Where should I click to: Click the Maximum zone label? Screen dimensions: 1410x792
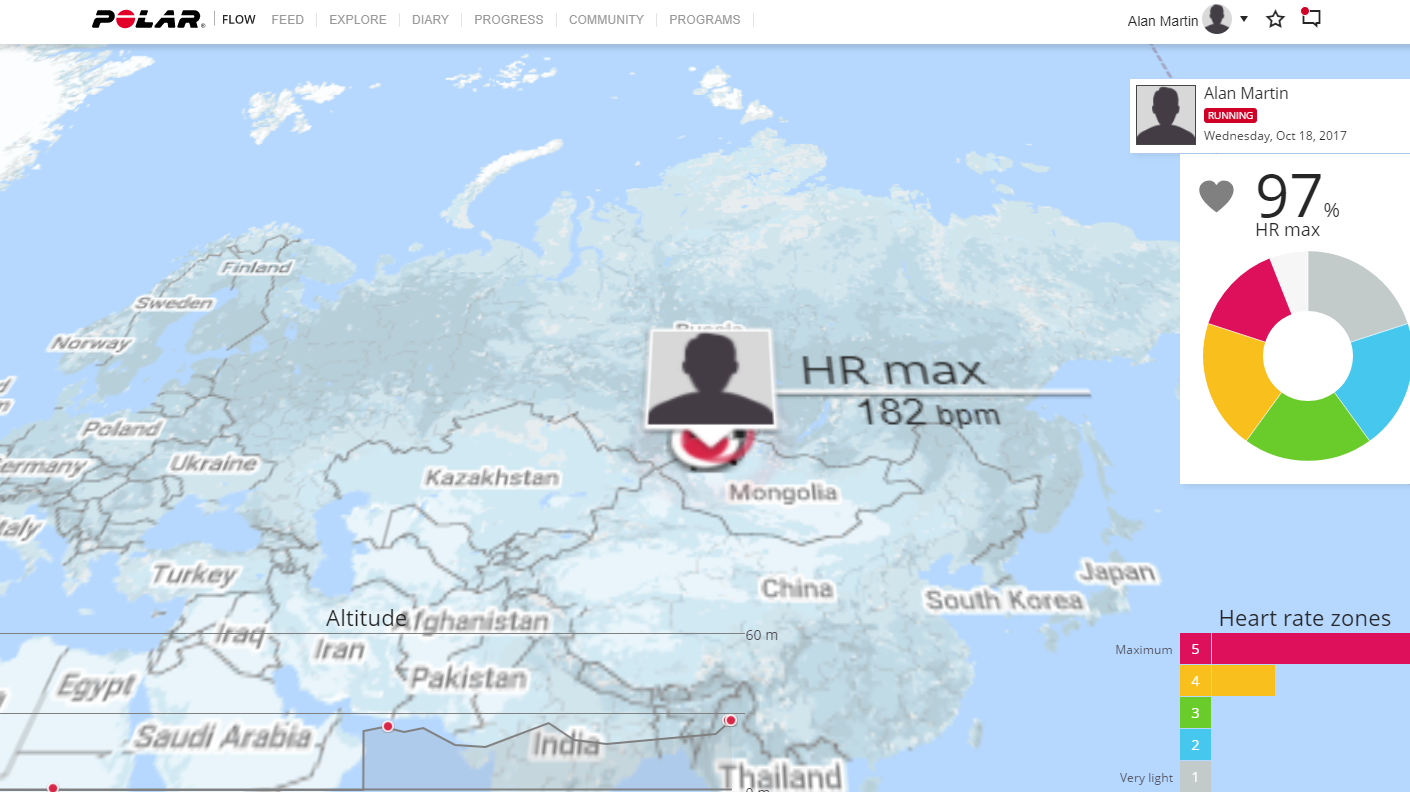(x=1144, y=650)
